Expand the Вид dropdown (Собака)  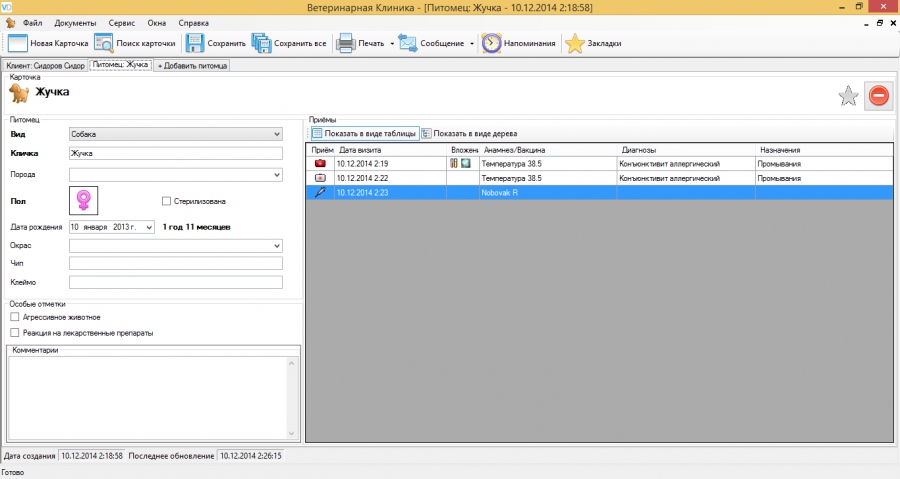point(277,134)
